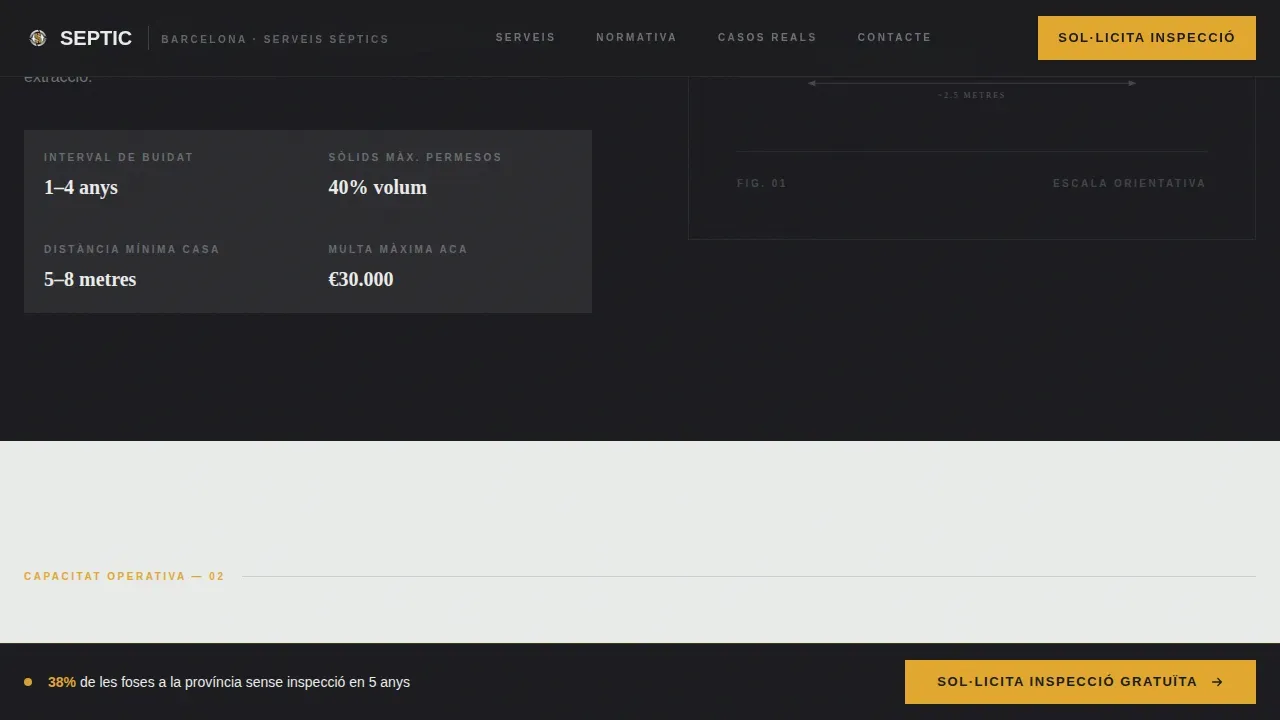Select the Interval de Buidat label
This screenshot has width=1280, height=720.
(x=119, y=157)
